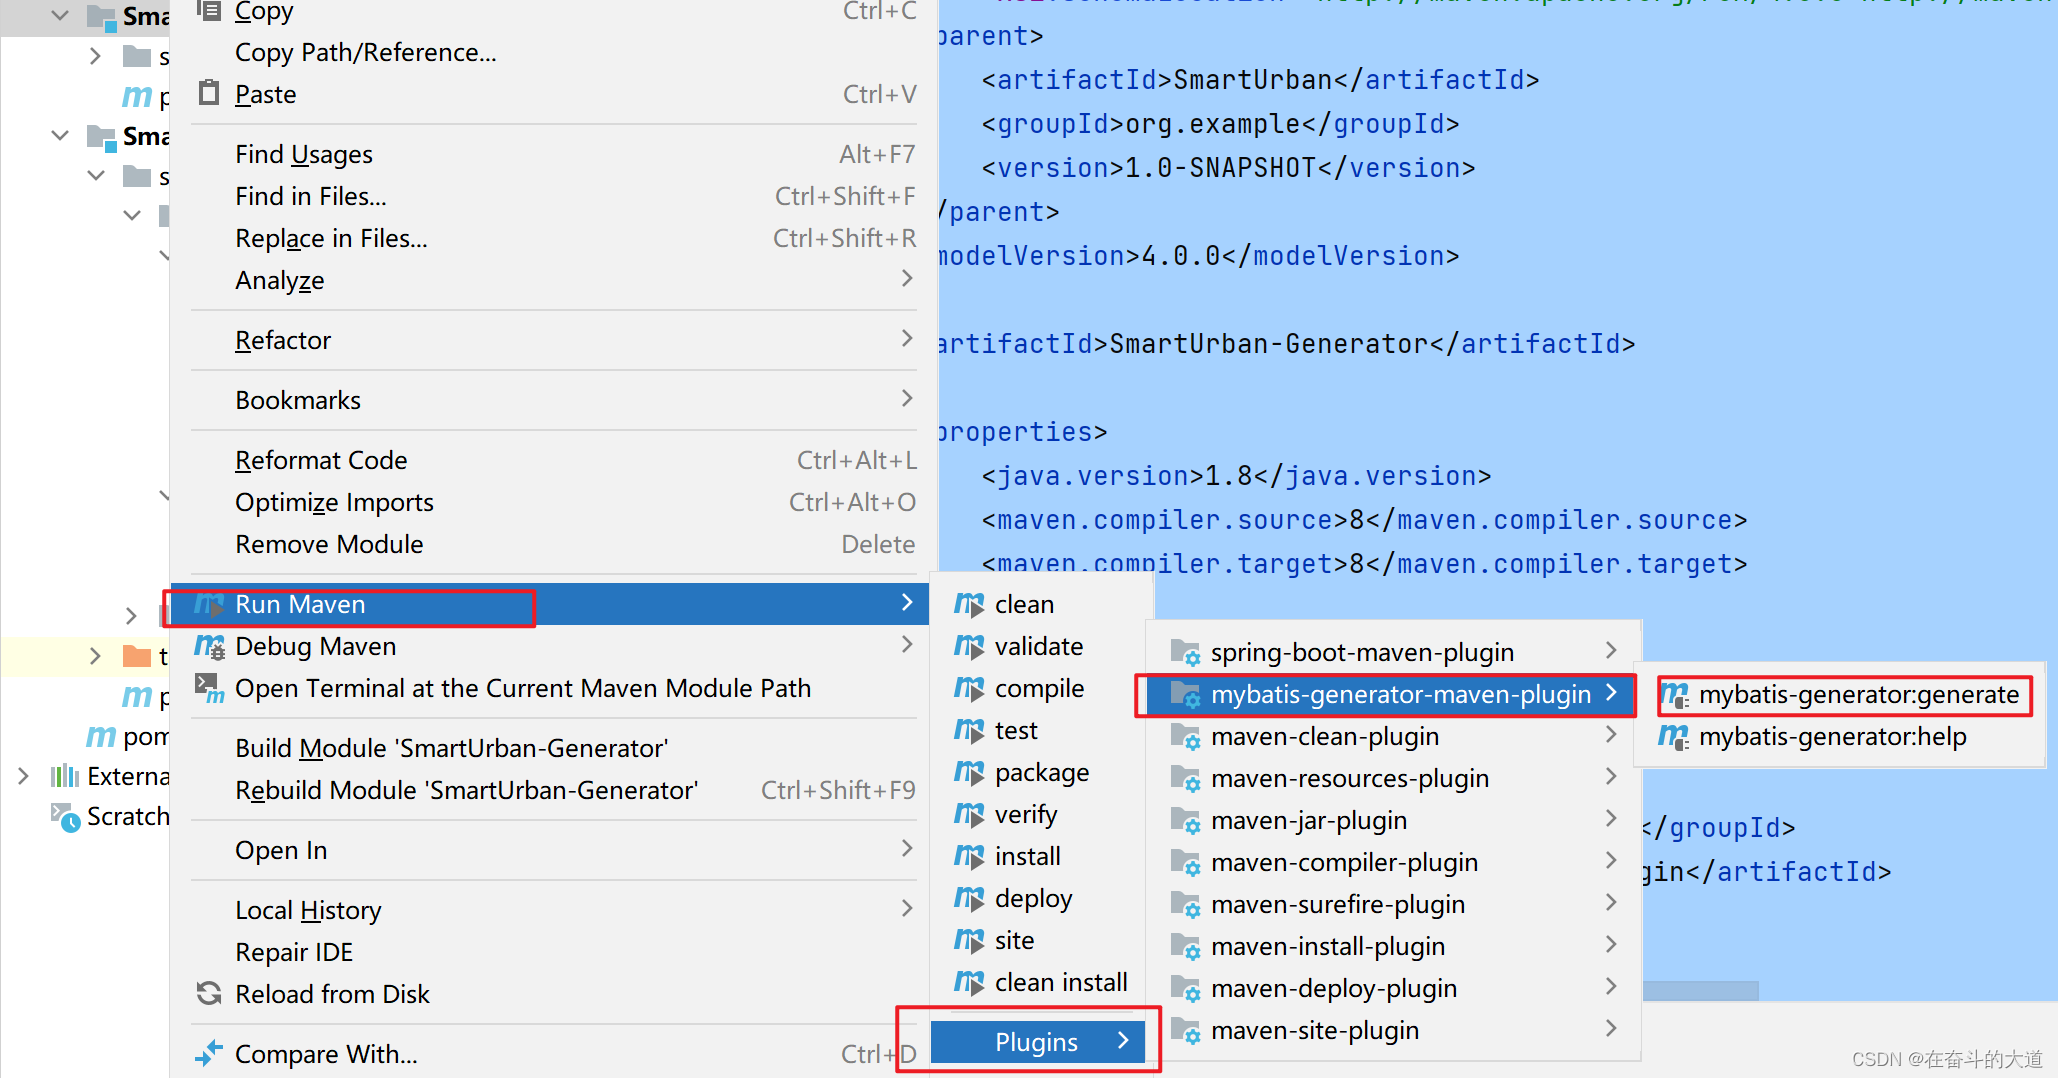Click the Maven icon beside the clean goal
Screen dimensions: 2058x1078
coord(968,604)
